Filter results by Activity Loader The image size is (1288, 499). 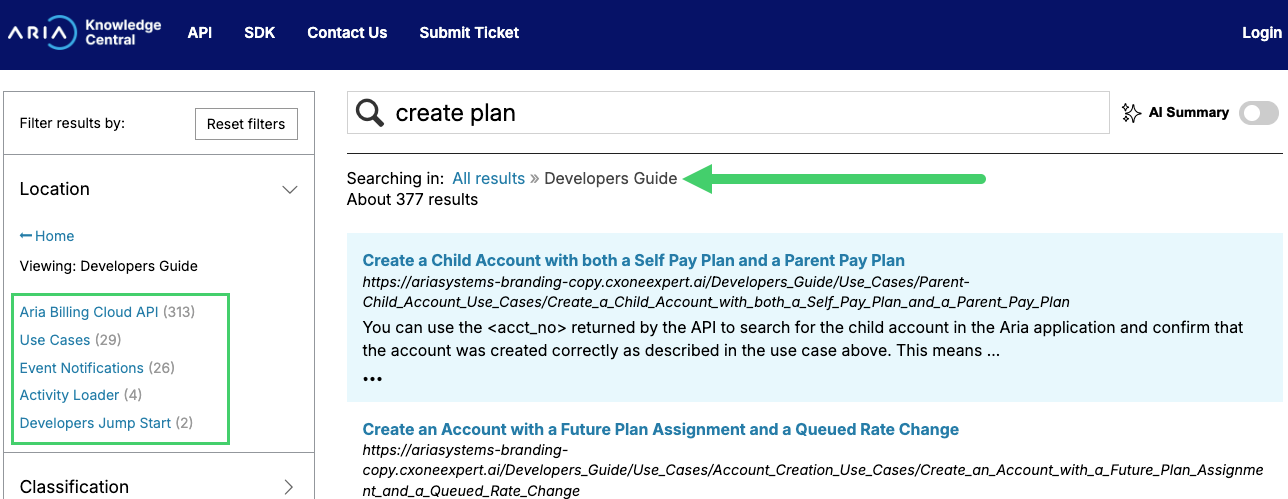69,395
